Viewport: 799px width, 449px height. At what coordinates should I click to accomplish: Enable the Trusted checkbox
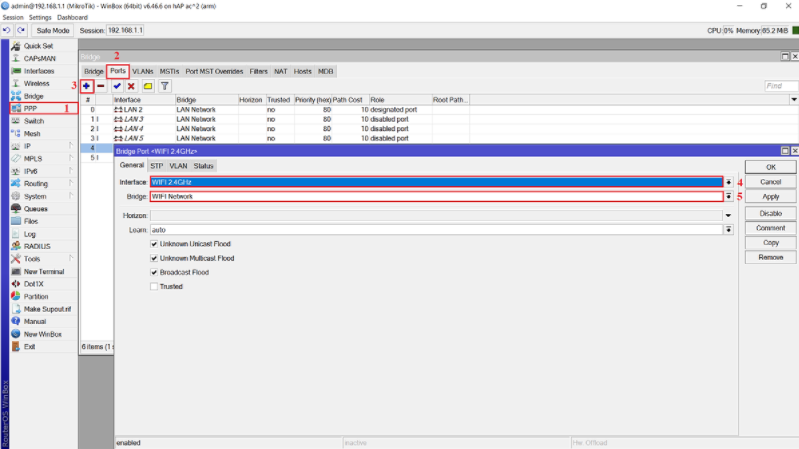pos(153,286)
